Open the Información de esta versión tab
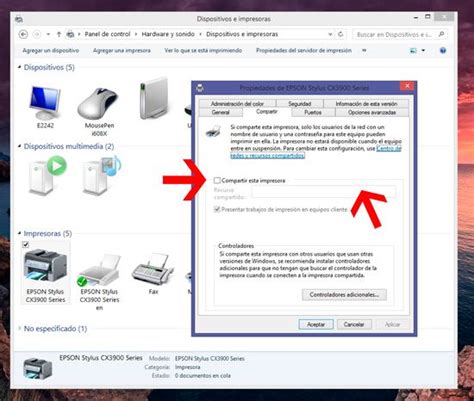 click(x=366, y=104)
